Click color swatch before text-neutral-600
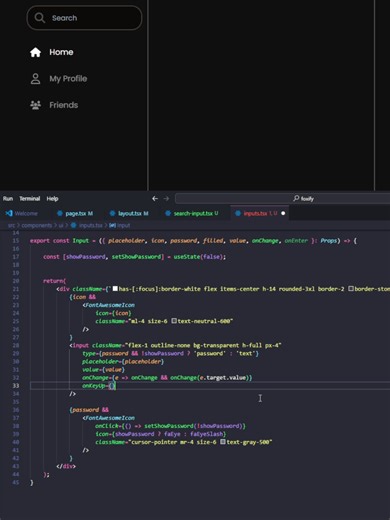 pyautogui.click(x=174, y=321)
